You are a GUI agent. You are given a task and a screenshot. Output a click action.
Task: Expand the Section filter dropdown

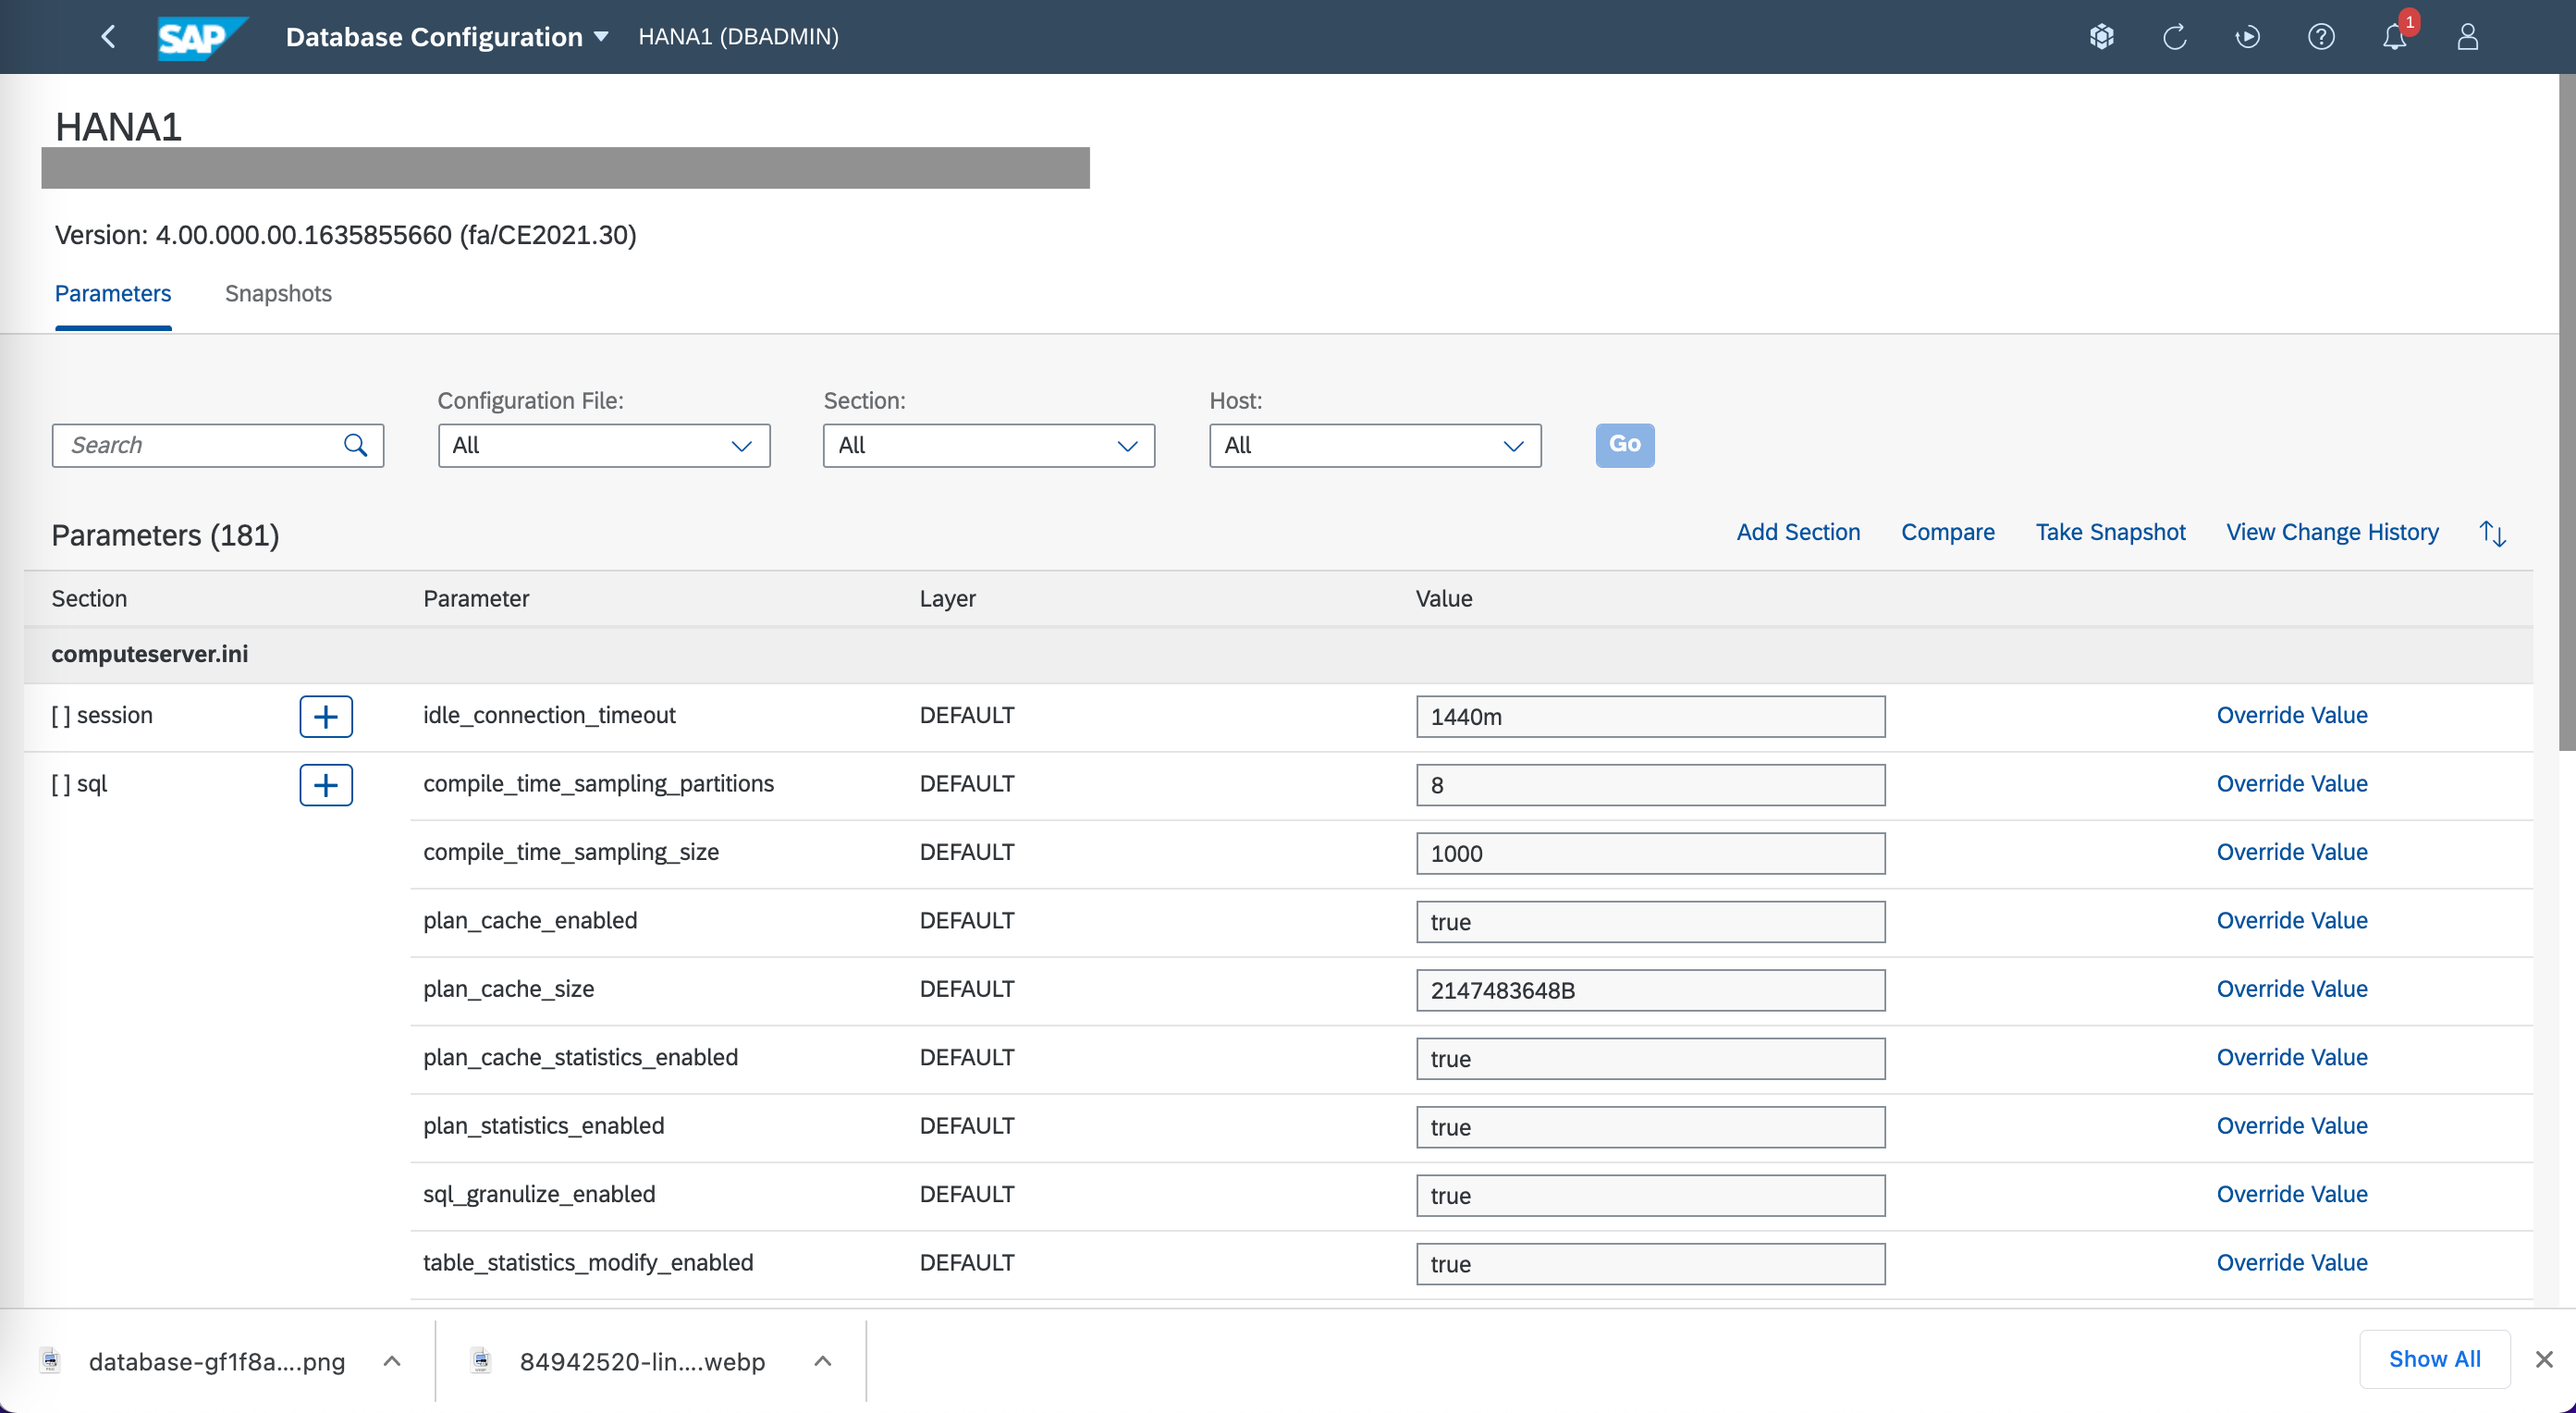point(1126,446)
